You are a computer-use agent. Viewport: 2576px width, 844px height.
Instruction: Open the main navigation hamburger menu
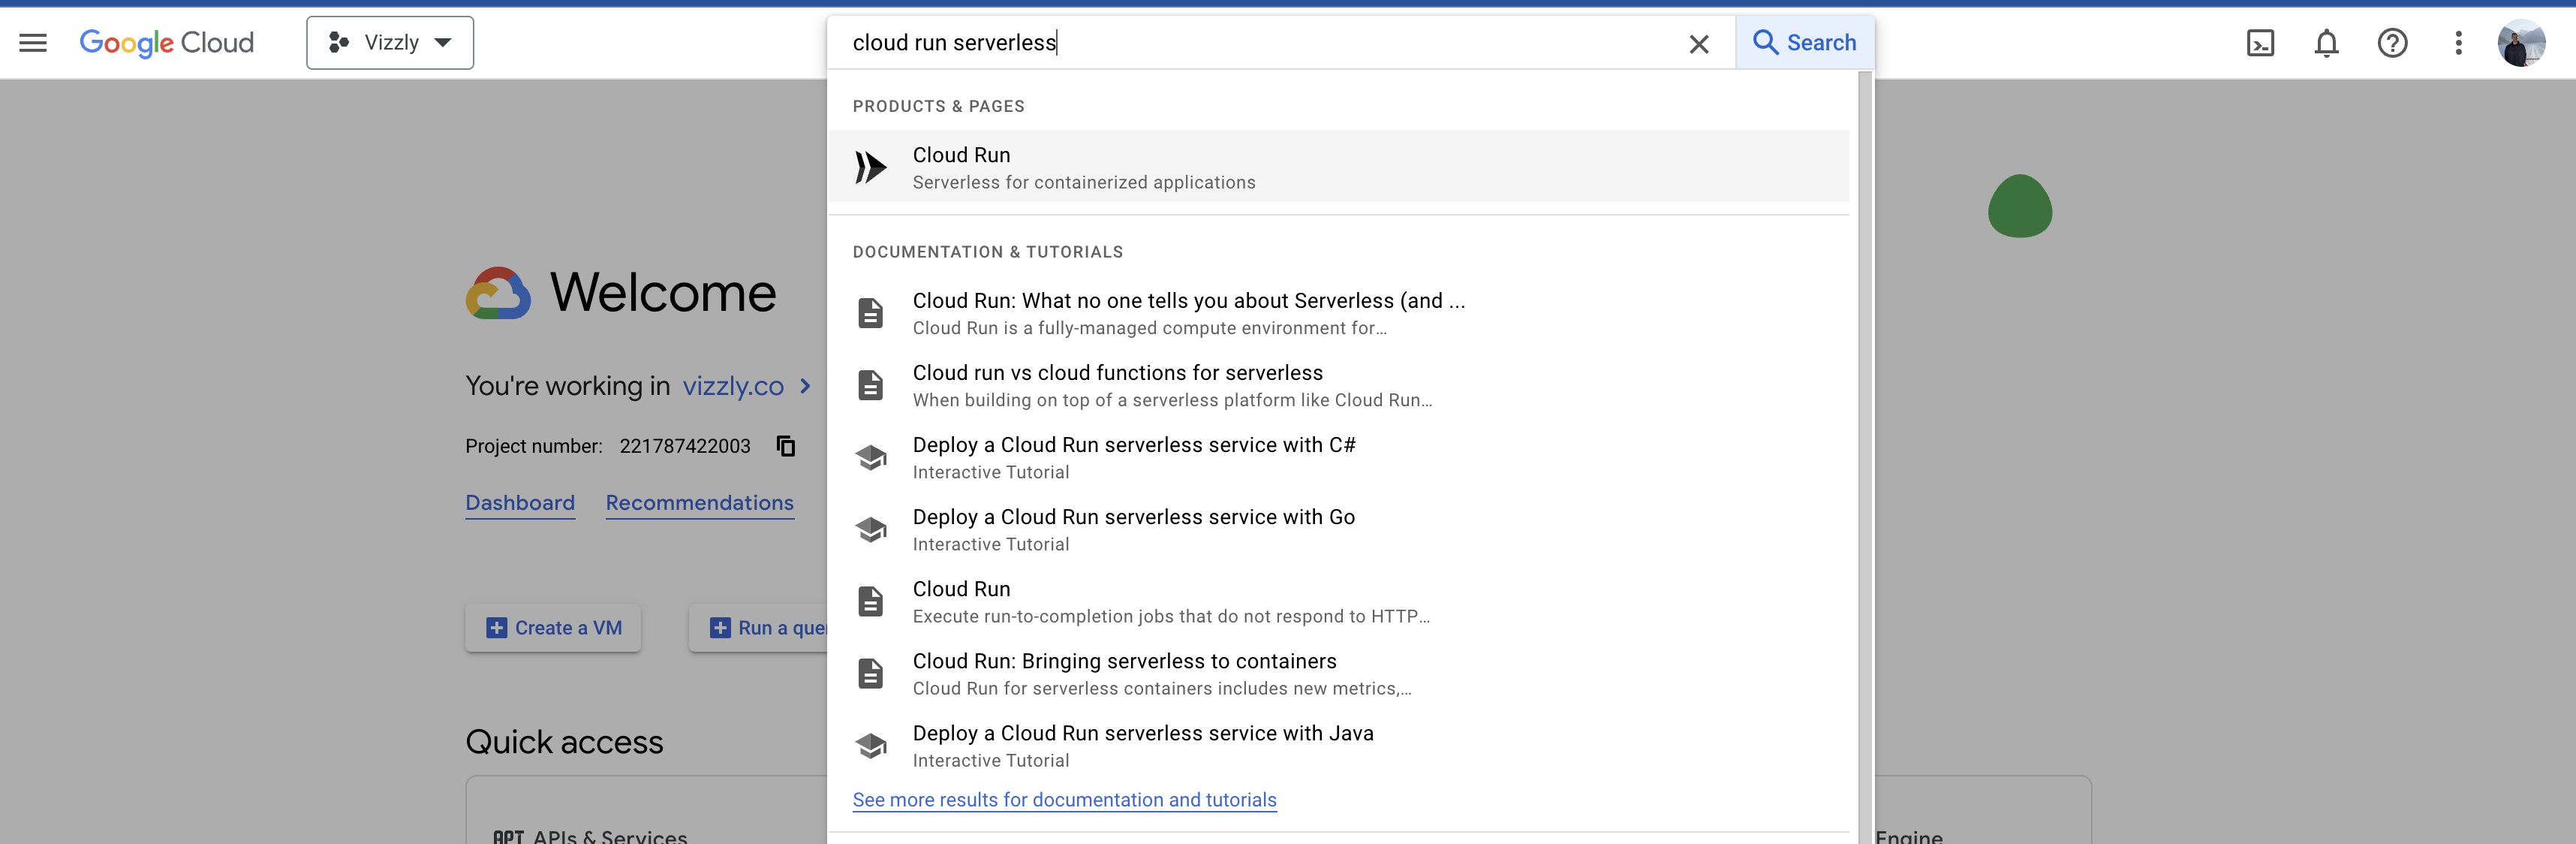(x=33, y=43)
